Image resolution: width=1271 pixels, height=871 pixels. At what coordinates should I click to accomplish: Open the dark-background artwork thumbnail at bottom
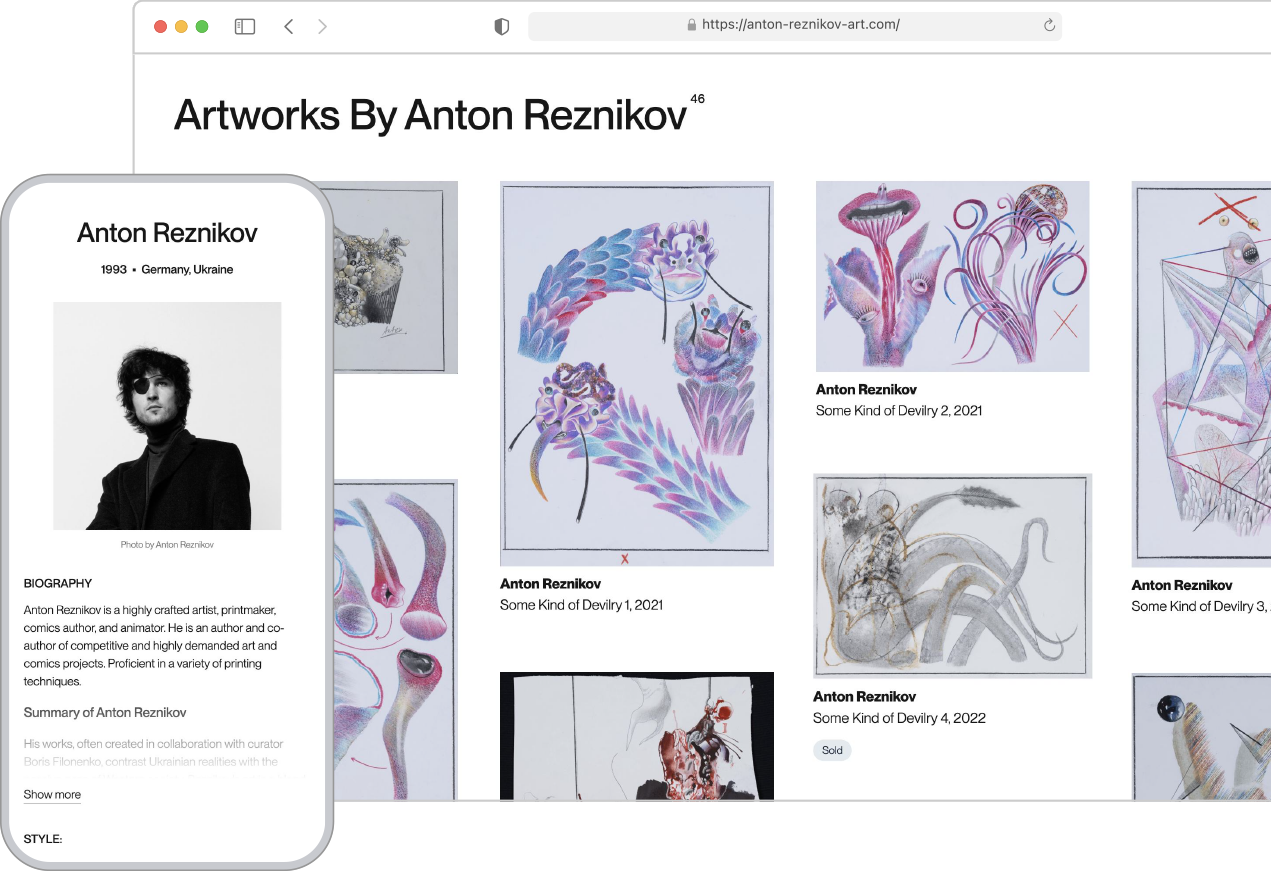click(x=637, y=736)
